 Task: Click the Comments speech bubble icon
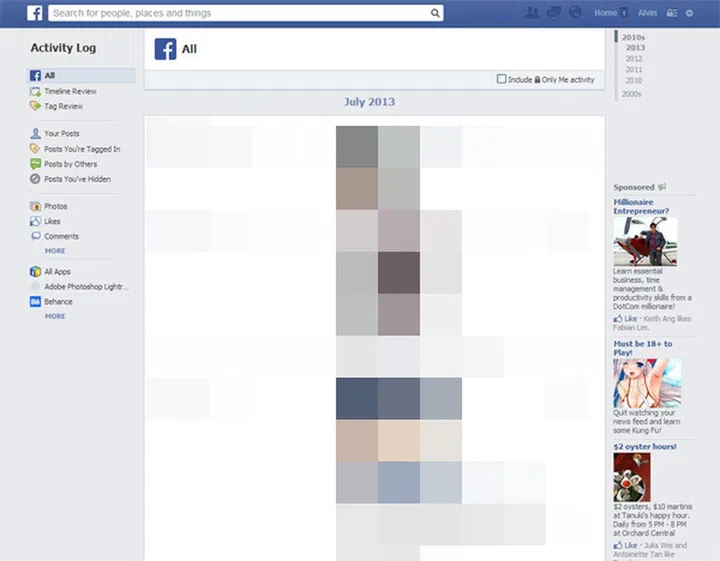[x=35, y=236]
